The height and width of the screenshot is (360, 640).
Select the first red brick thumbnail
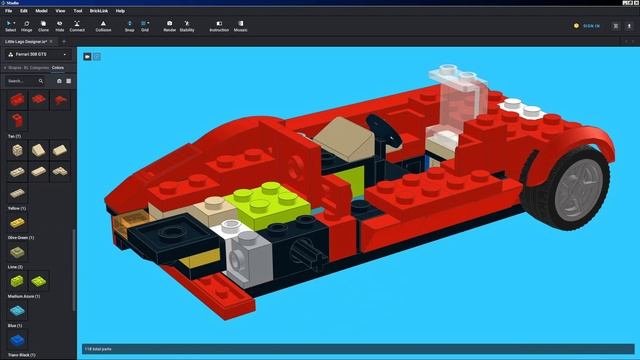(17, 100)
